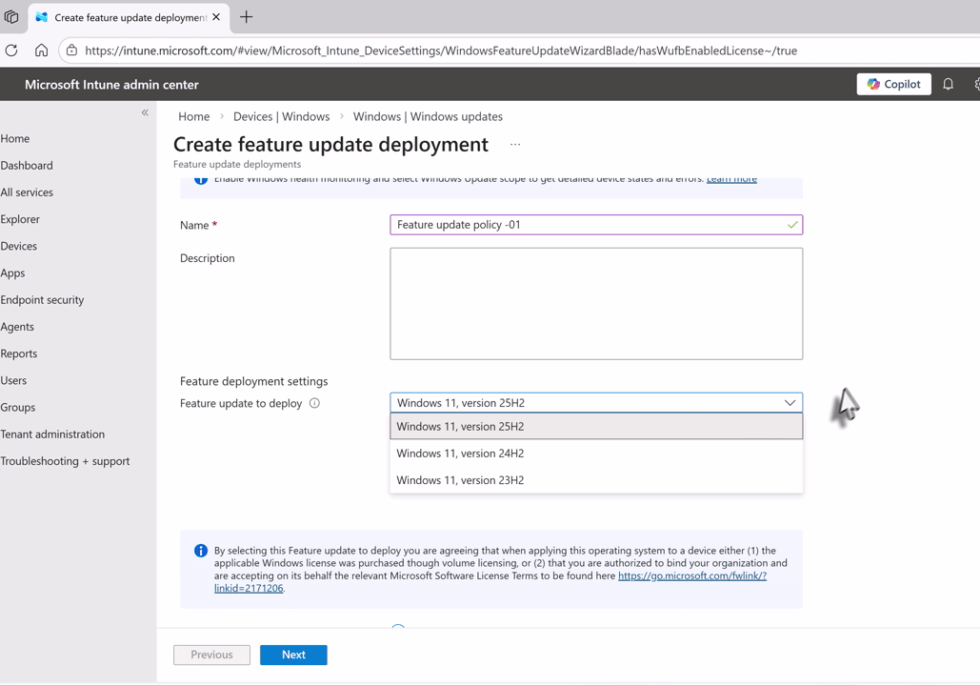
Task: Toggle the Feature update to deploy dropdown
Action: tap(596, 403)
